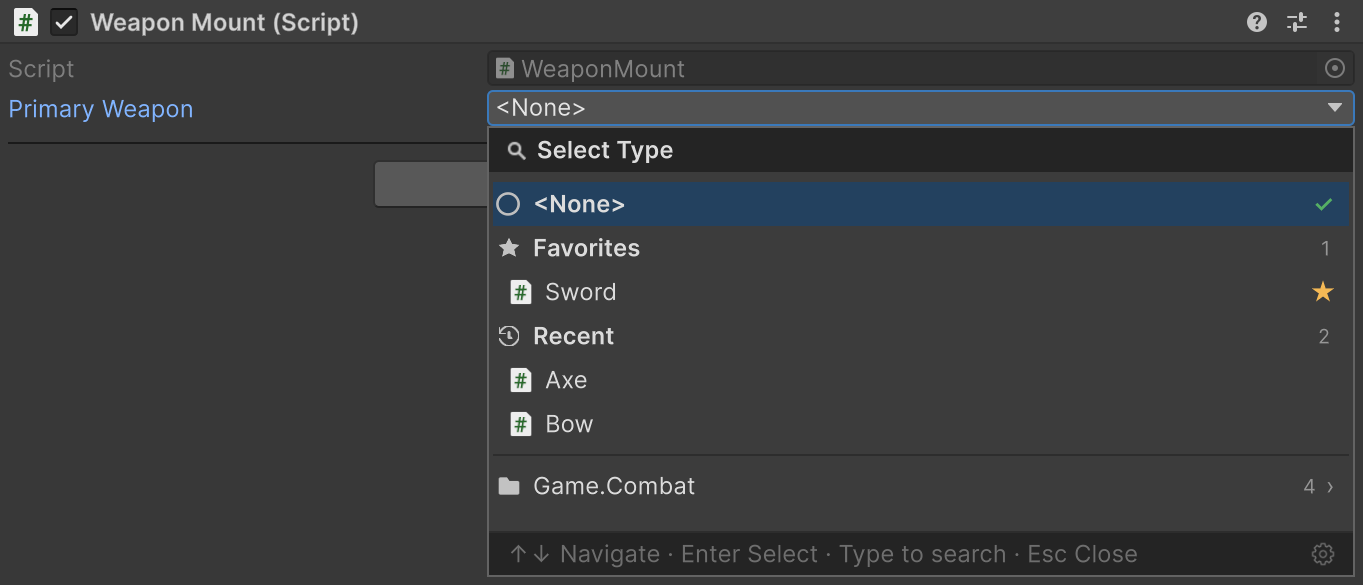This screenshot has width=1363, height=585.
Task: Click the Primary Weapon property label
Action: click(101, 109)
